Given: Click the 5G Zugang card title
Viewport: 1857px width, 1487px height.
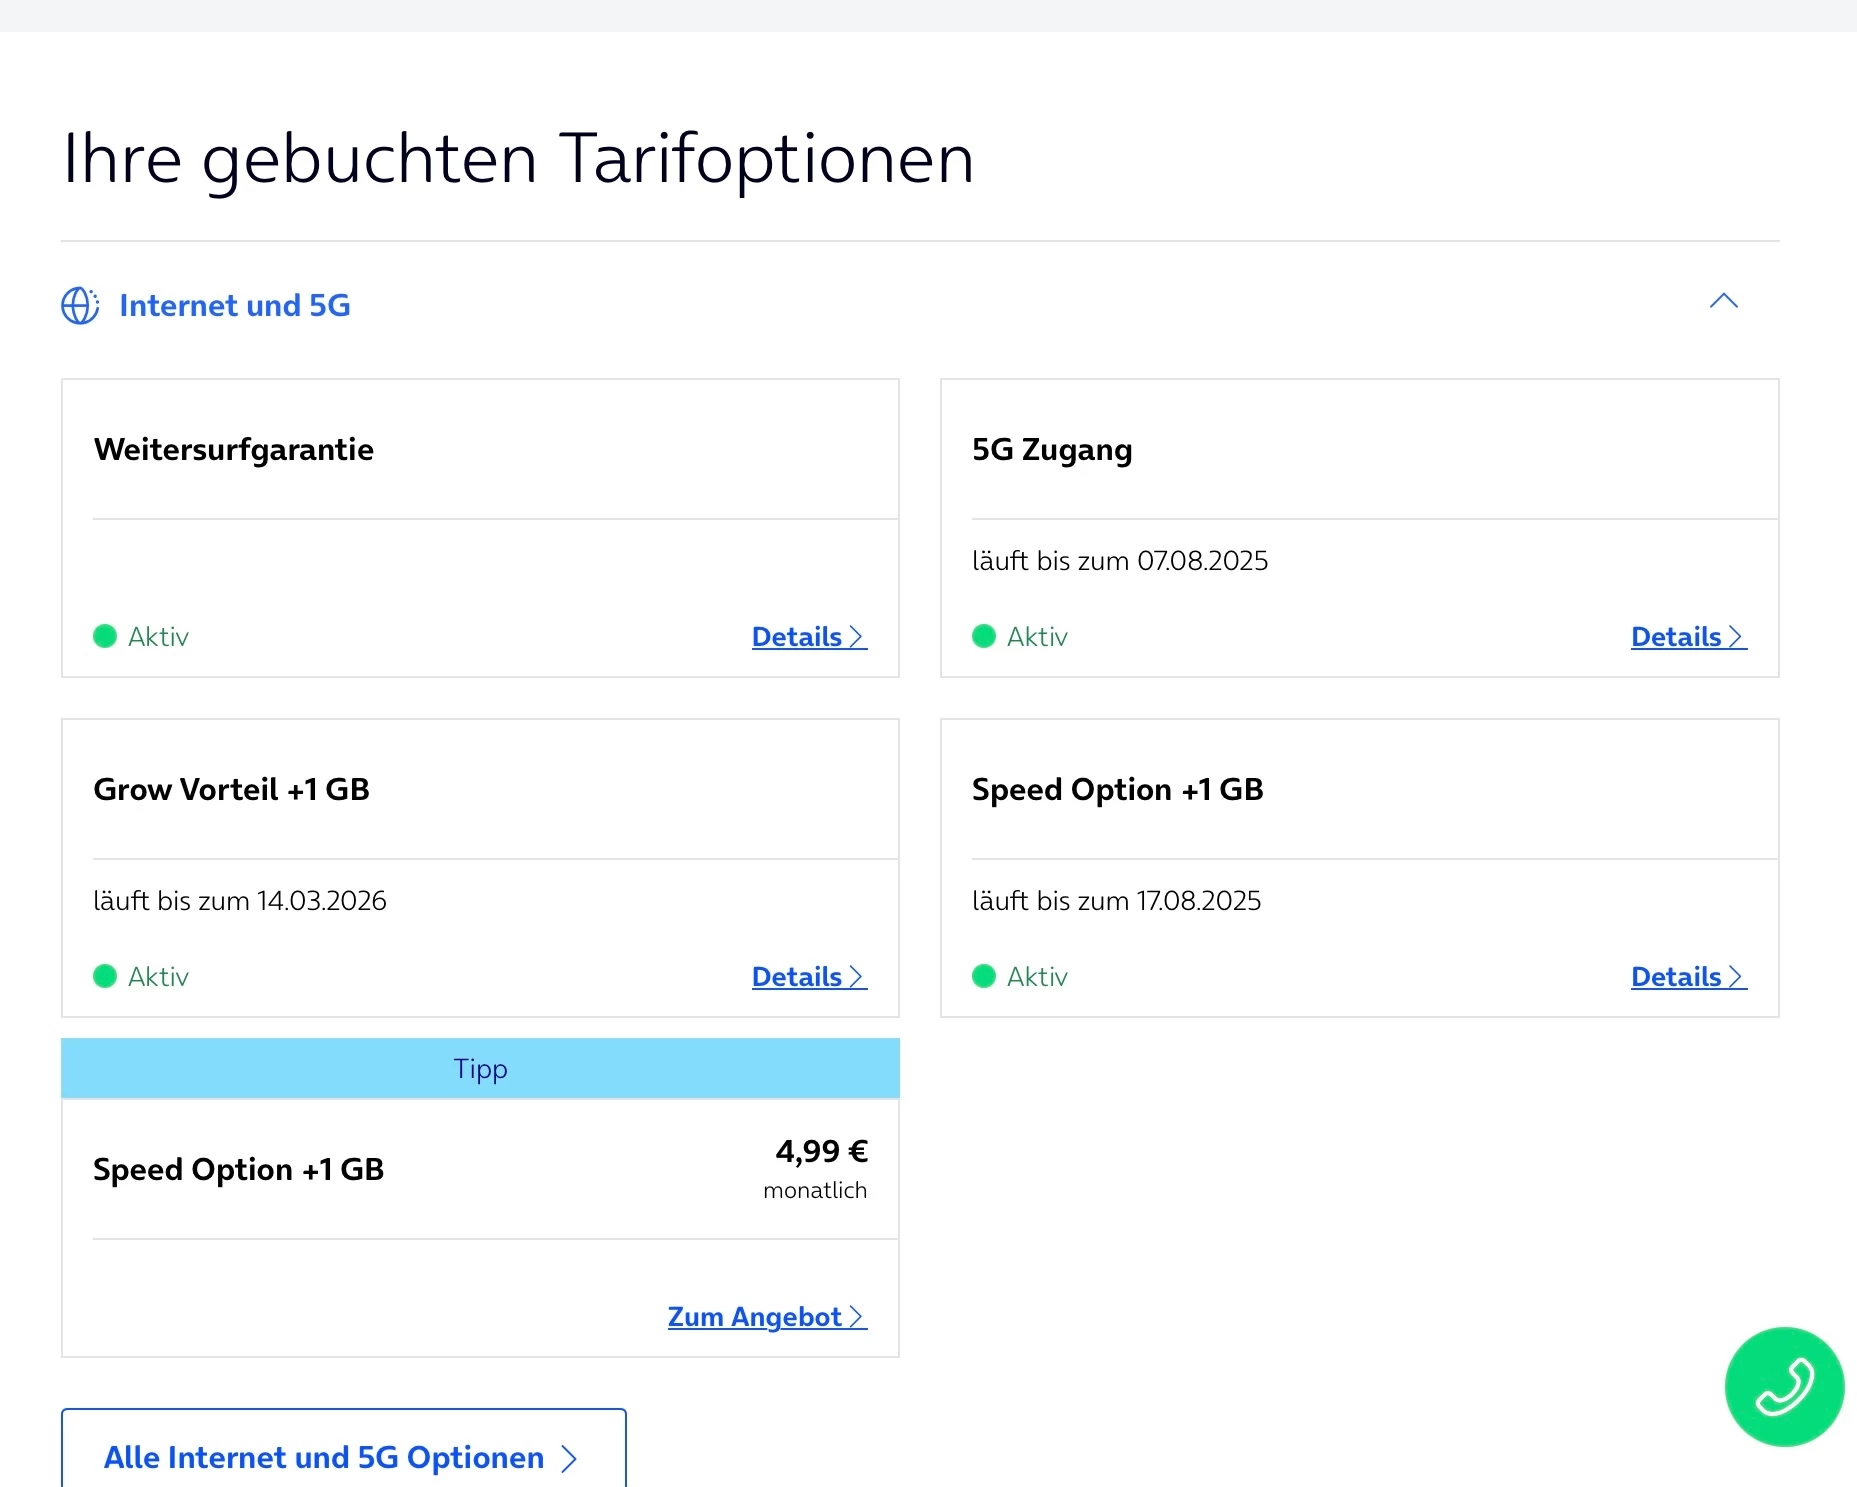Looking at the screenshot, I should click(x=1052, y=450).
